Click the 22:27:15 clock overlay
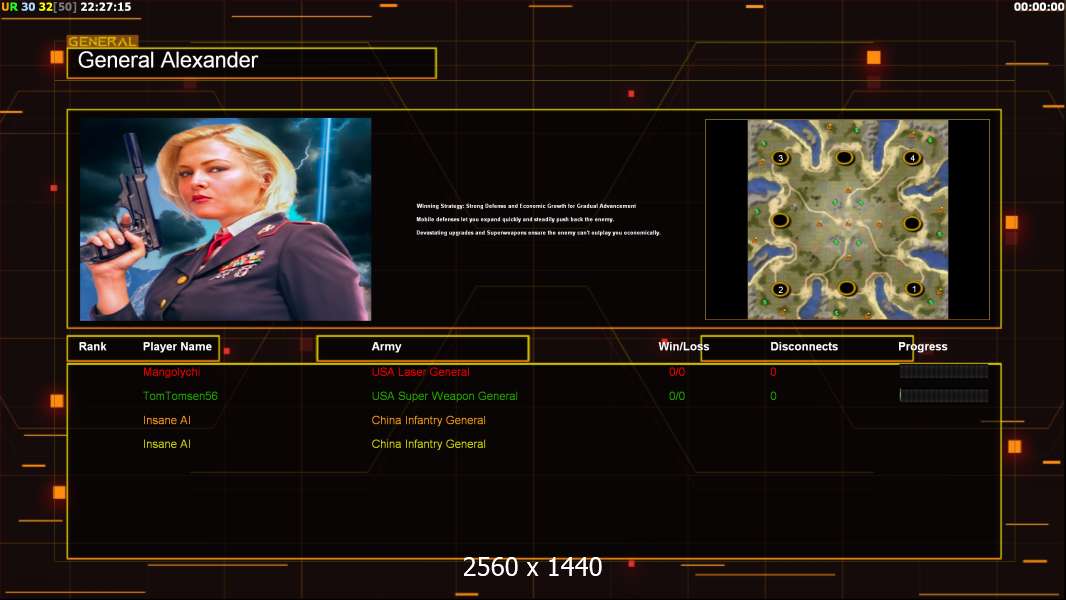Image resolution: width=1066 pixels, height=600 pixels. [105, 7]
